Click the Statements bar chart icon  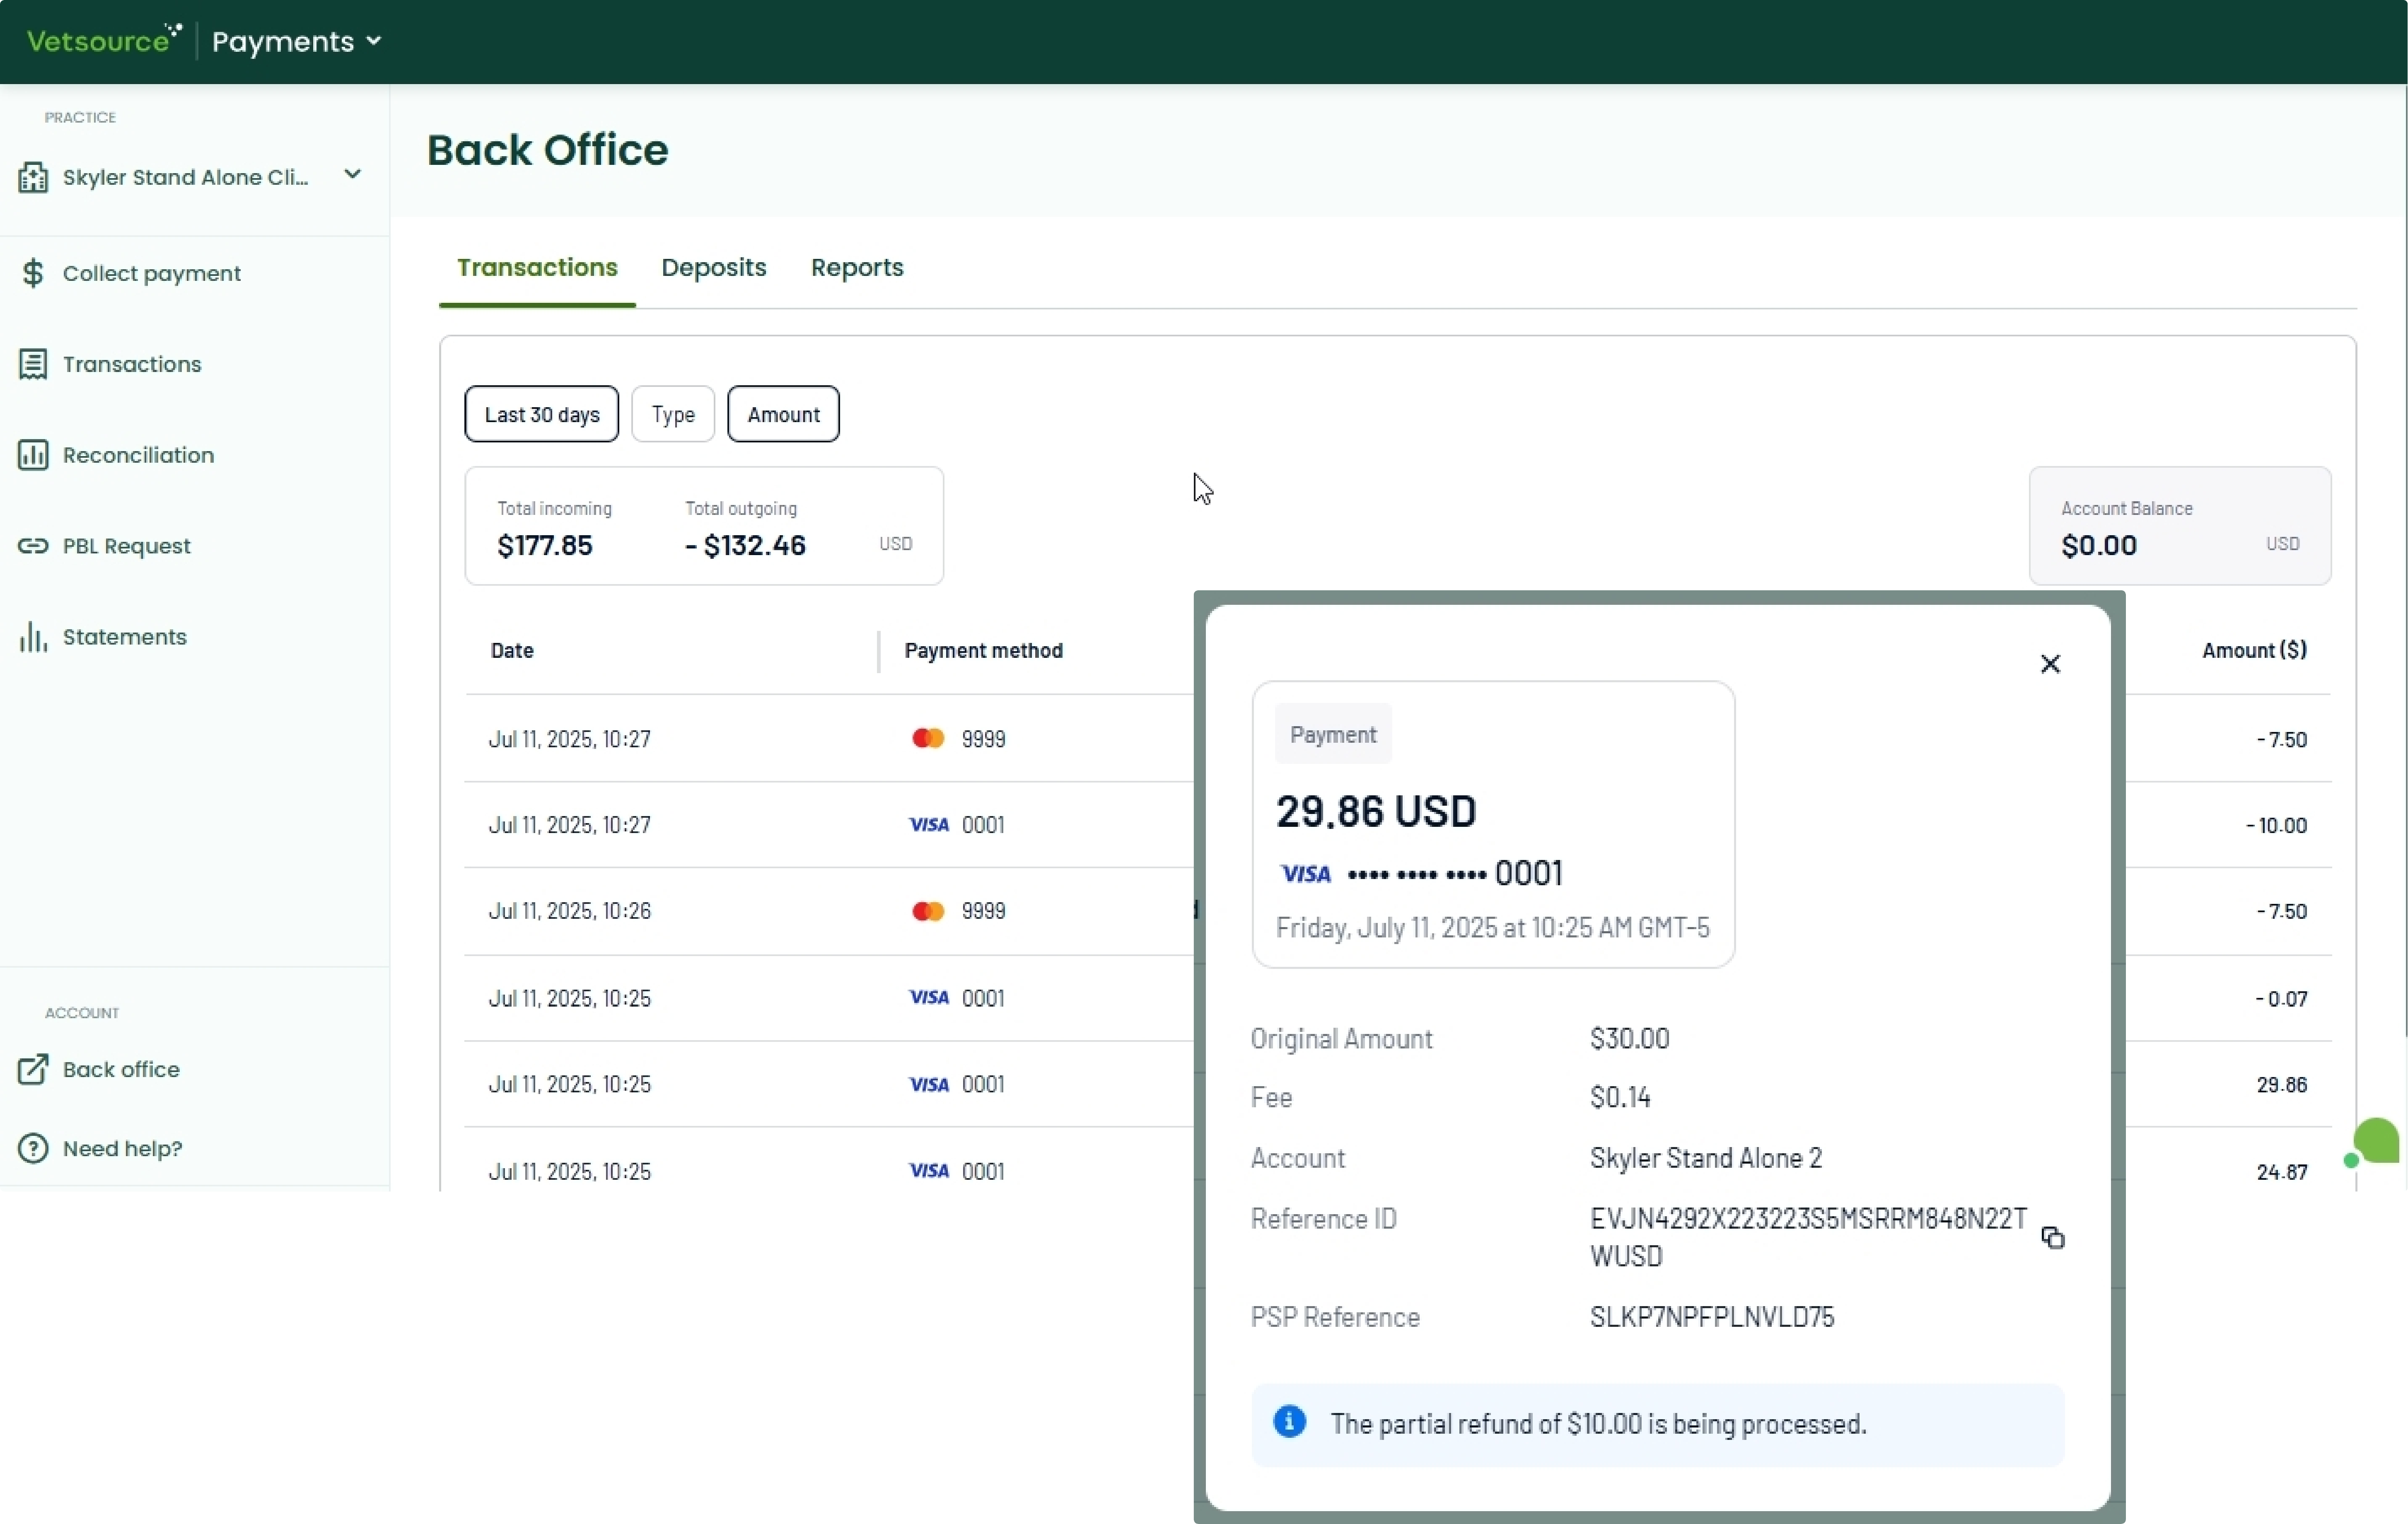click(33, 637)
